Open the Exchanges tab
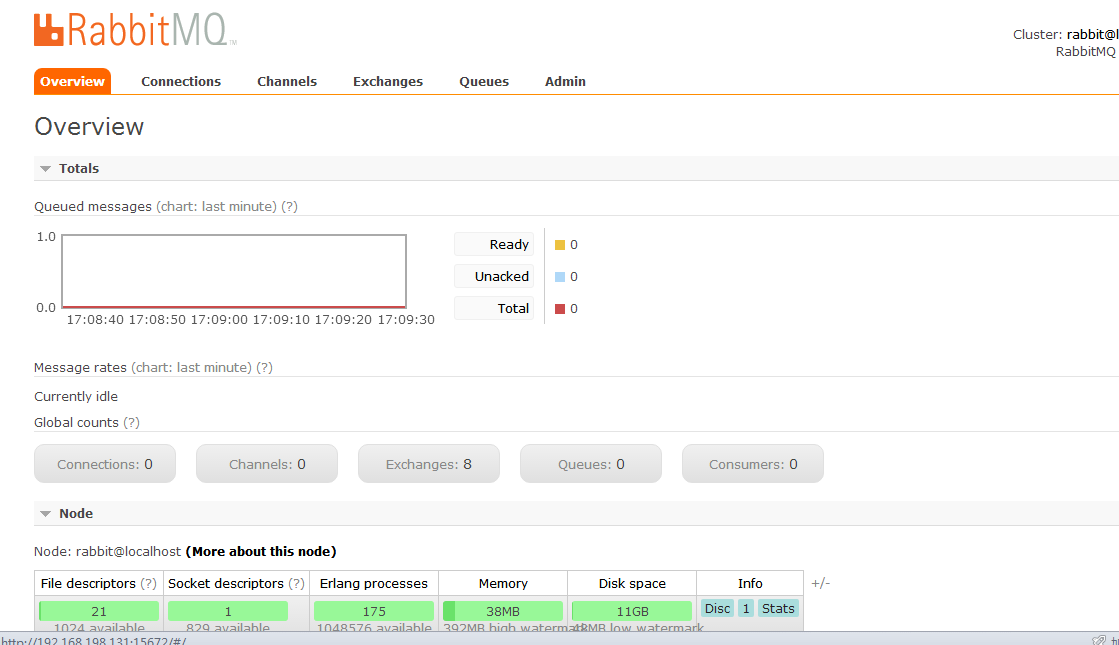Screen dimensions: 1119x645 [388, 81]
